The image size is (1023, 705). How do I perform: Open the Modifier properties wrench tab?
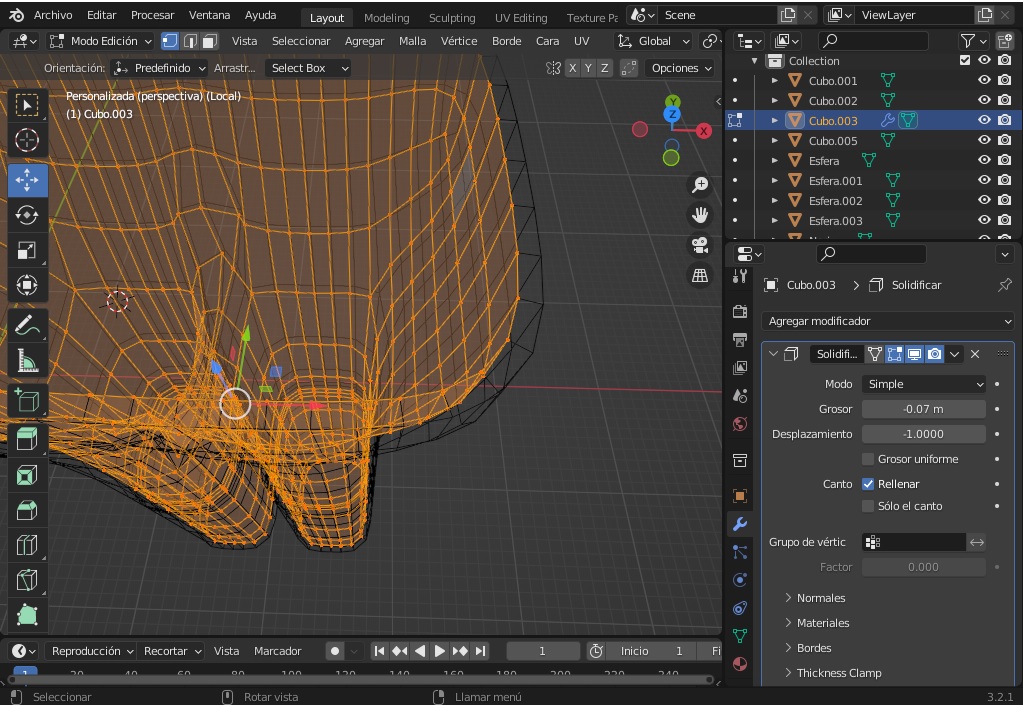pyautogui.click(x=740, y=523)
